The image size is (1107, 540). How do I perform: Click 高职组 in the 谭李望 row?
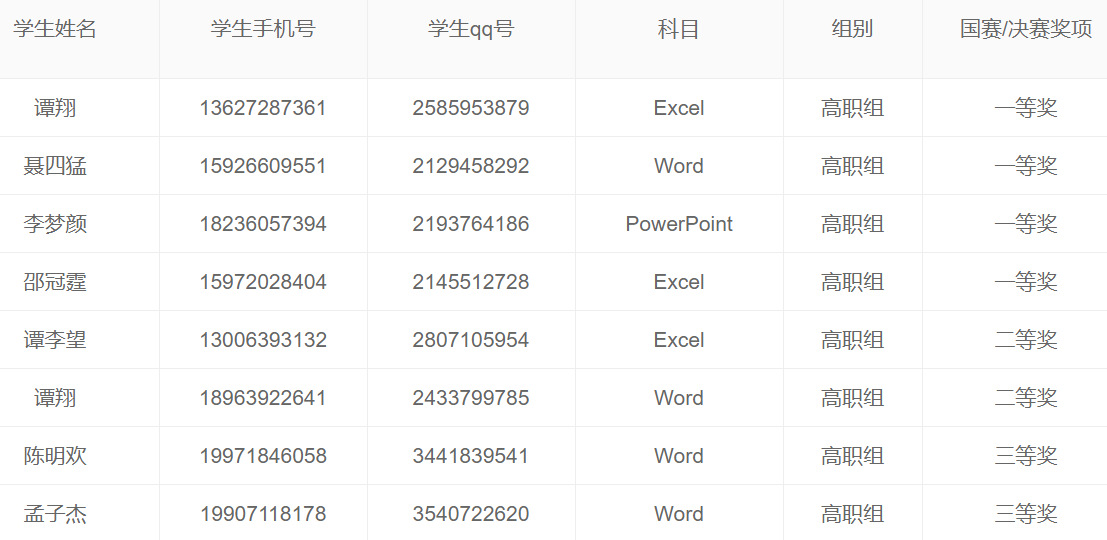852,340
